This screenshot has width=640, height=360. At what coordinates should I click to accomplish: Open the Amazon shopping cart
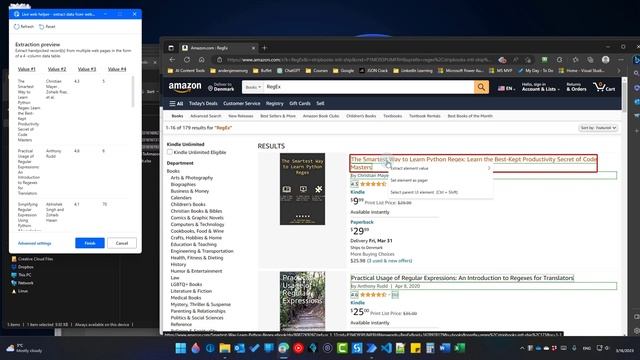(x=604, y=87)
